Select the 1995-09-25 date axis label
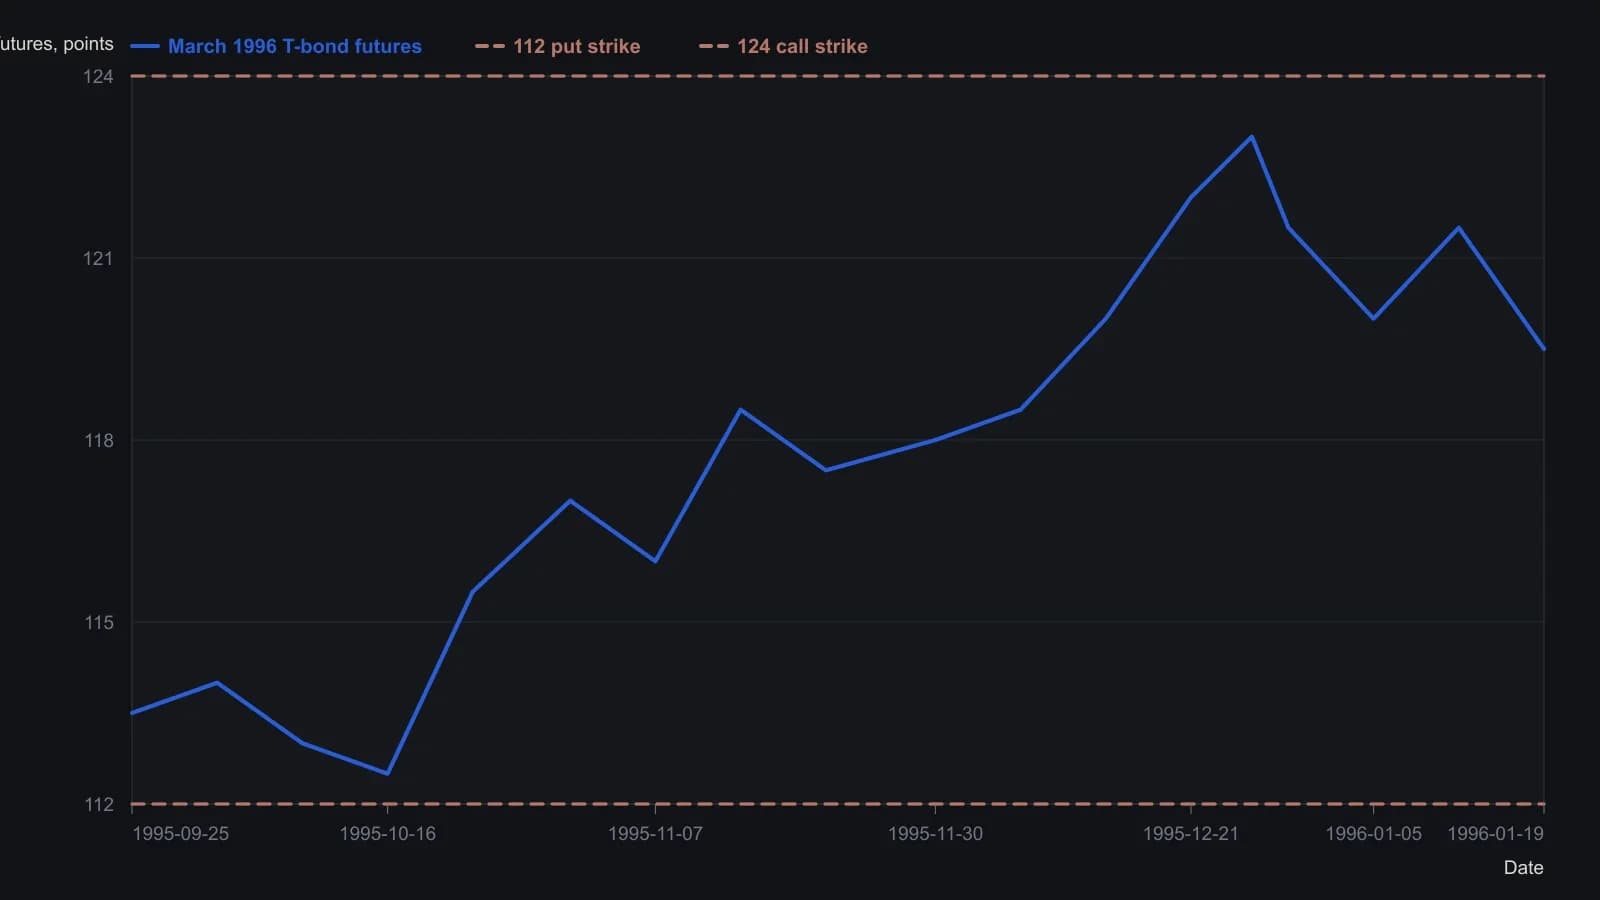1600x900 pixels. 180,834
